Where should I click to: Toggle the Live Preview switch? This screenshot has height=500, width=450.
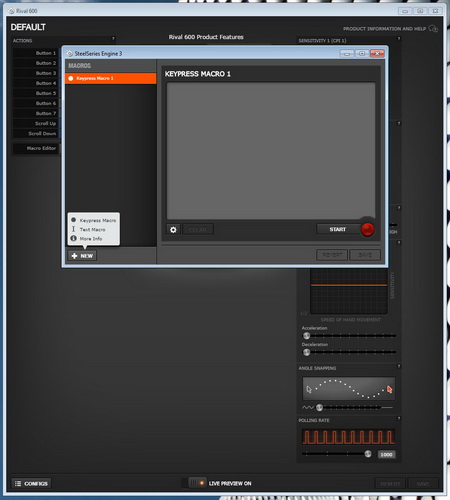click(197, 483)
